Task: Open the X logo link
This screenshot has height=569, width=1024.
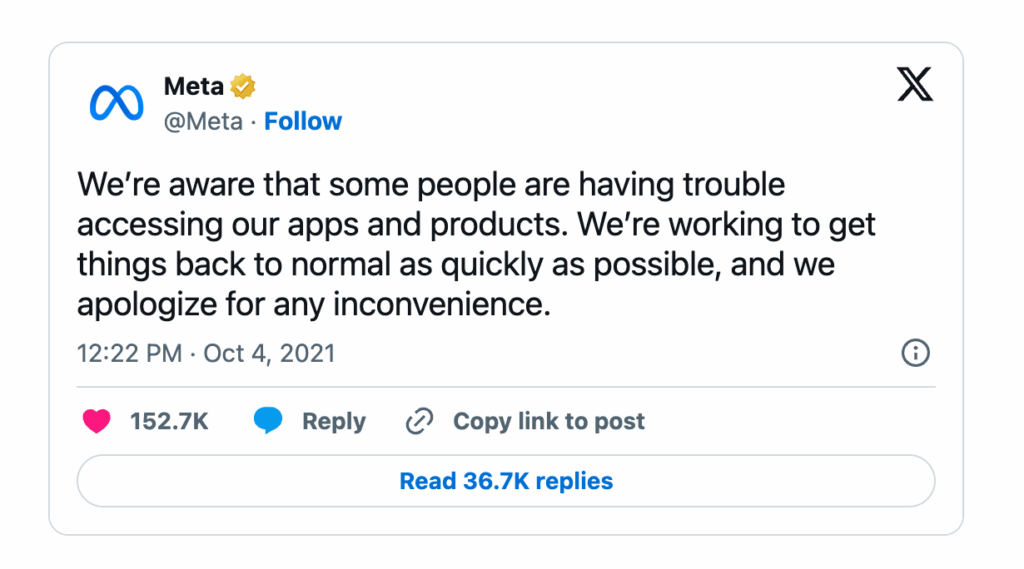Action: point(914,87)
